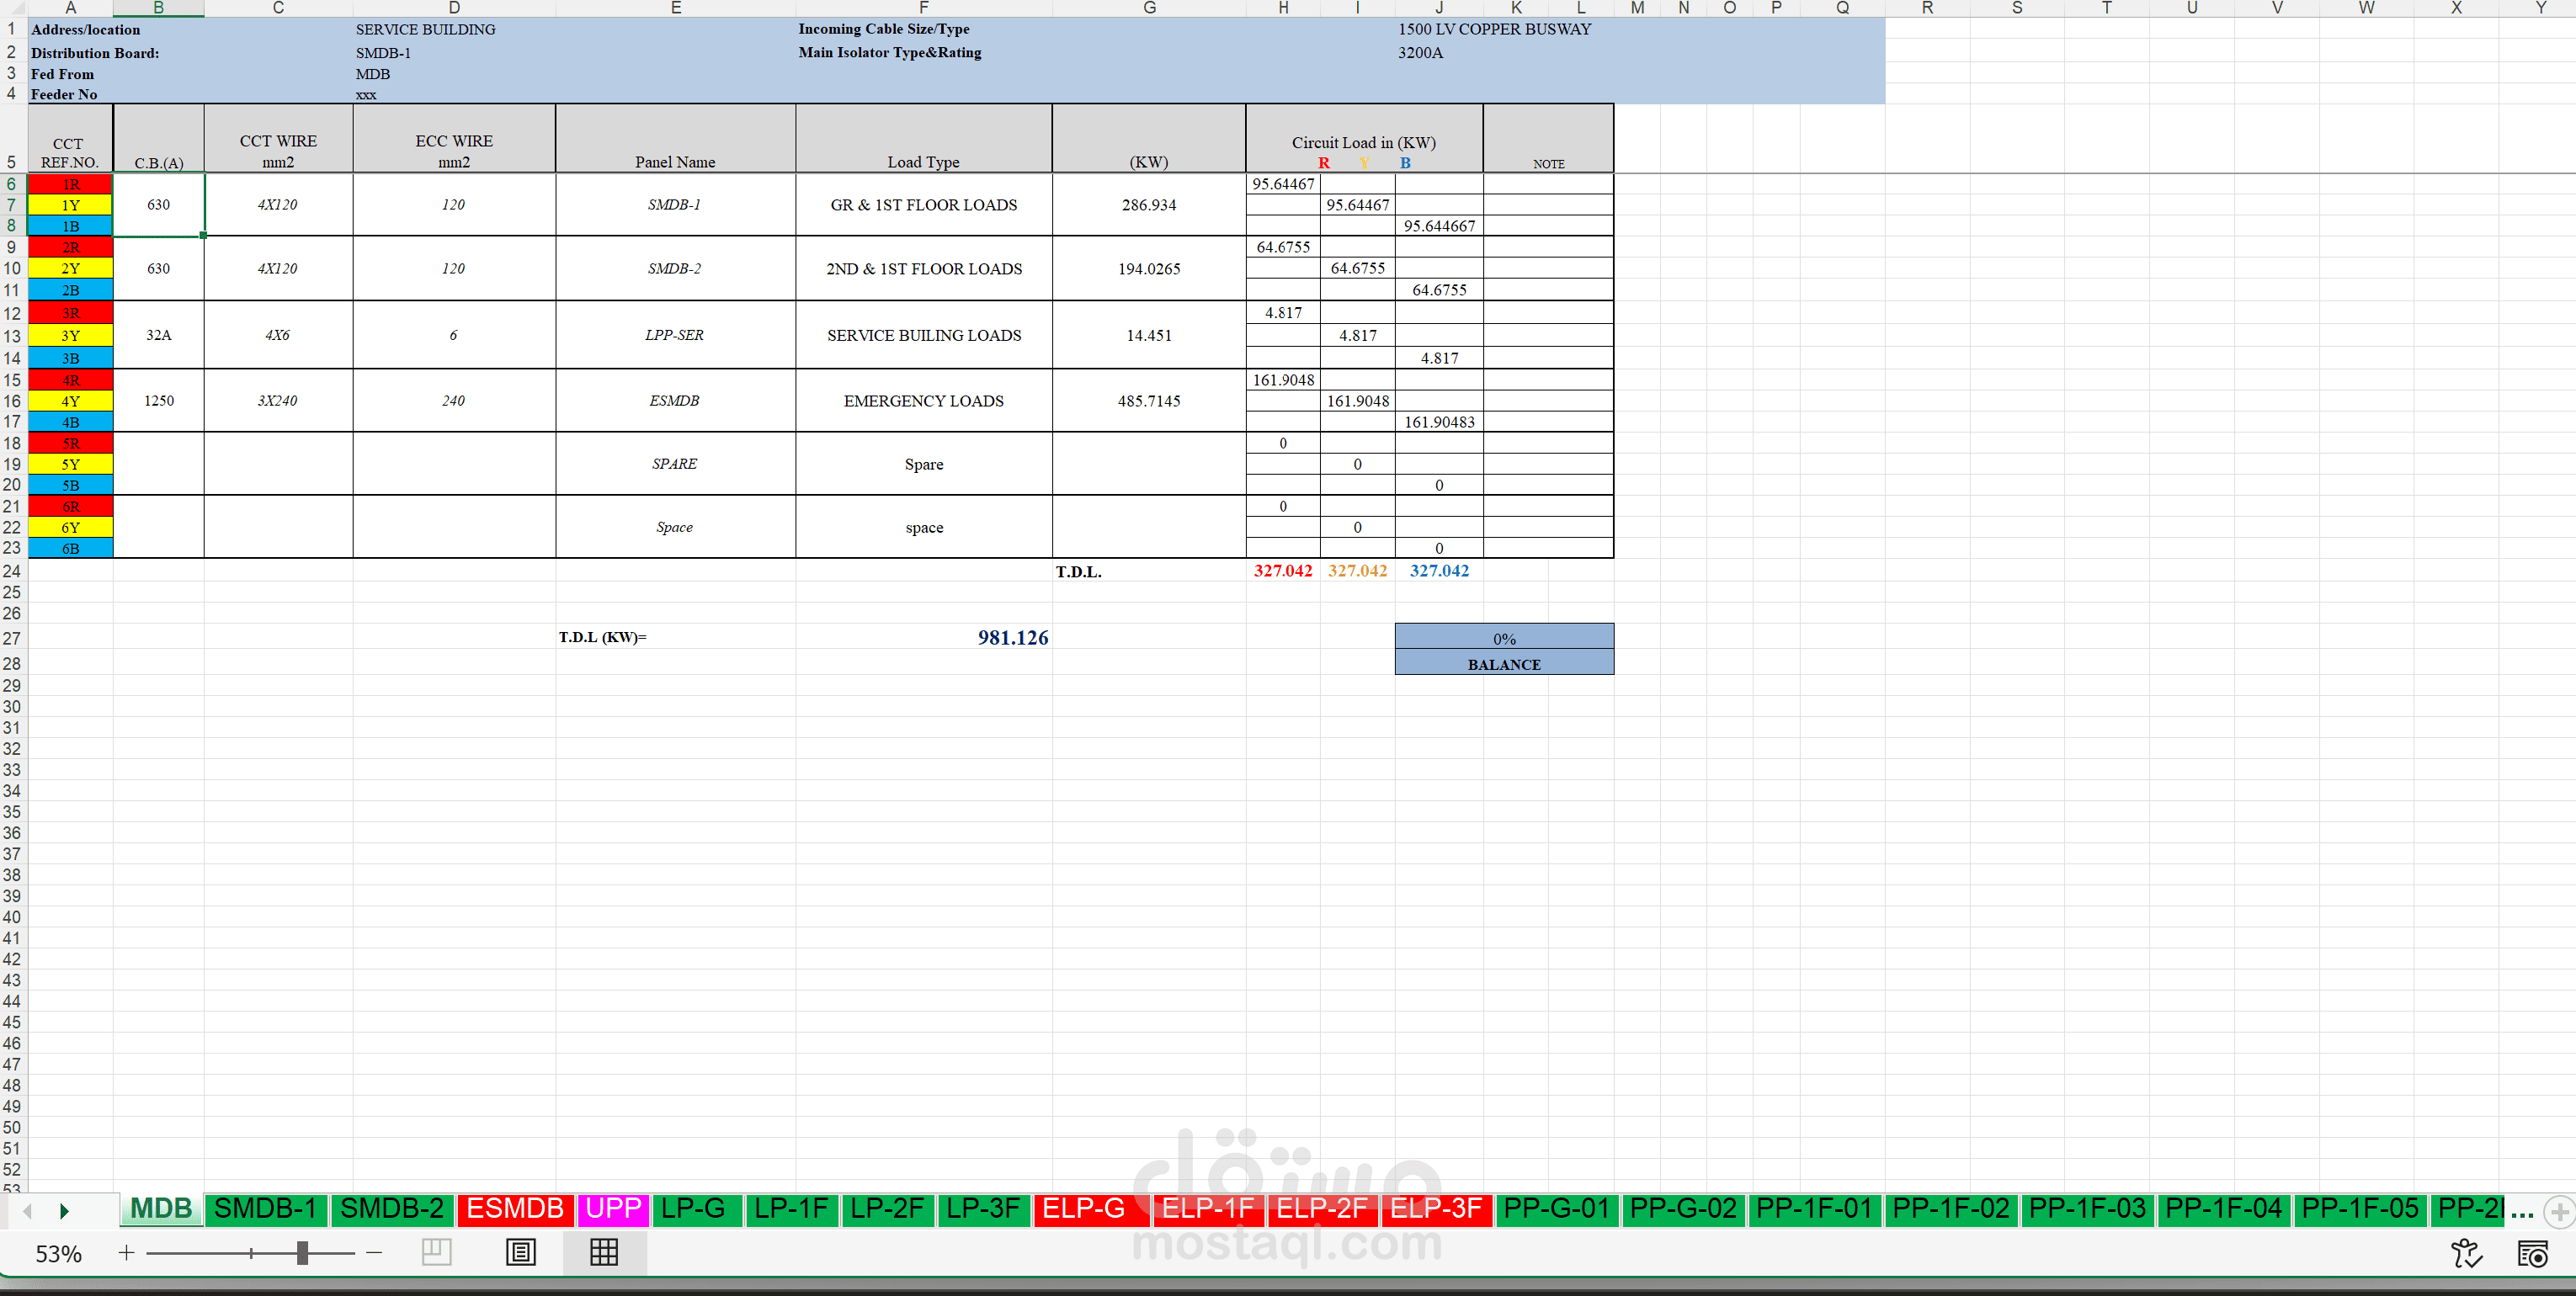Open the PP-1F-02 sheet tab

click(x=1951, y=1209)
